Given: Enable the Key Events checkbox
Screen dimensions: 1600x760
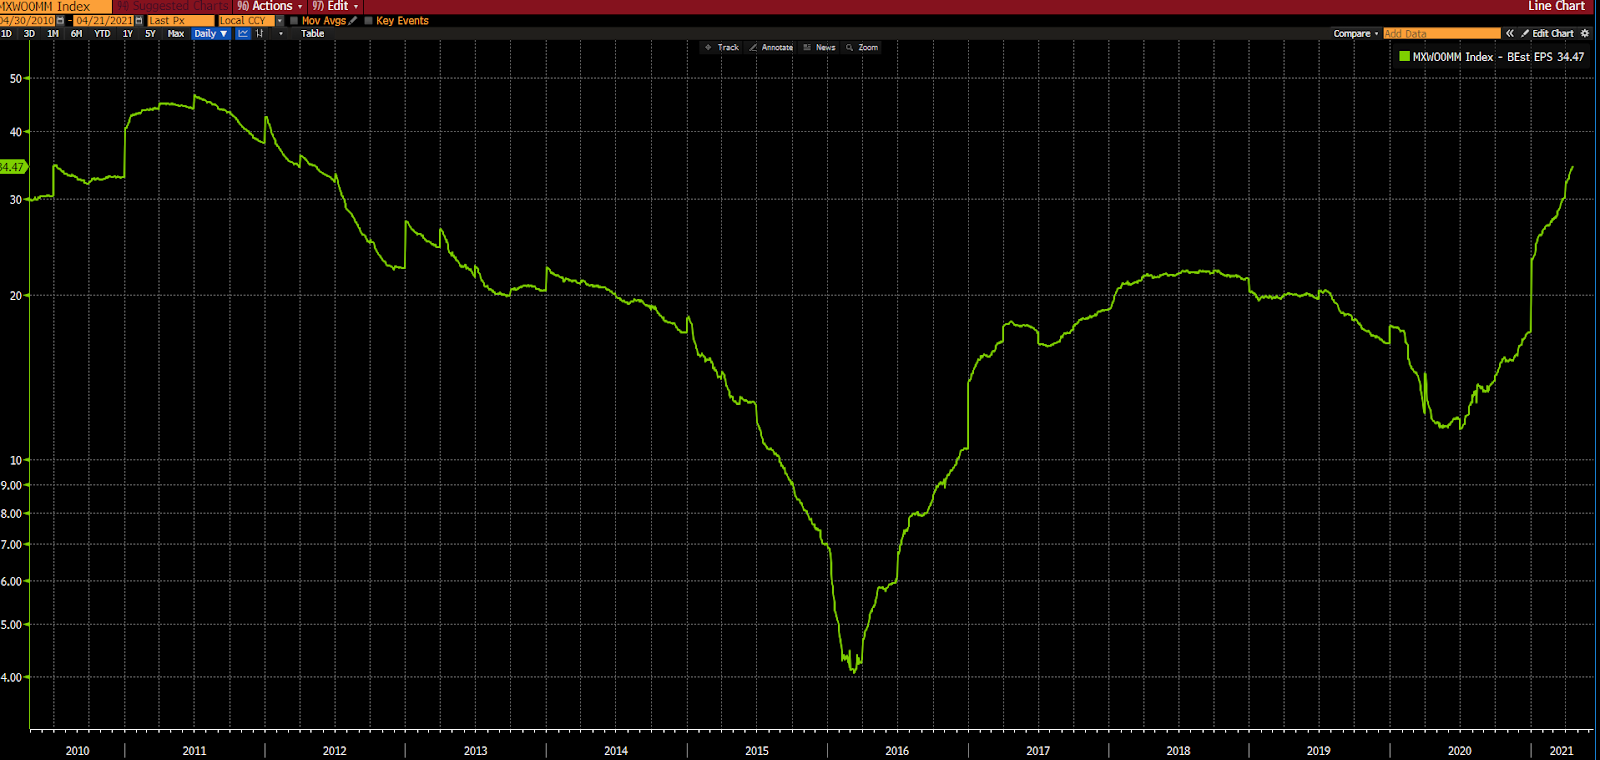Looking at the screenshot, I should tap(368, 20).
